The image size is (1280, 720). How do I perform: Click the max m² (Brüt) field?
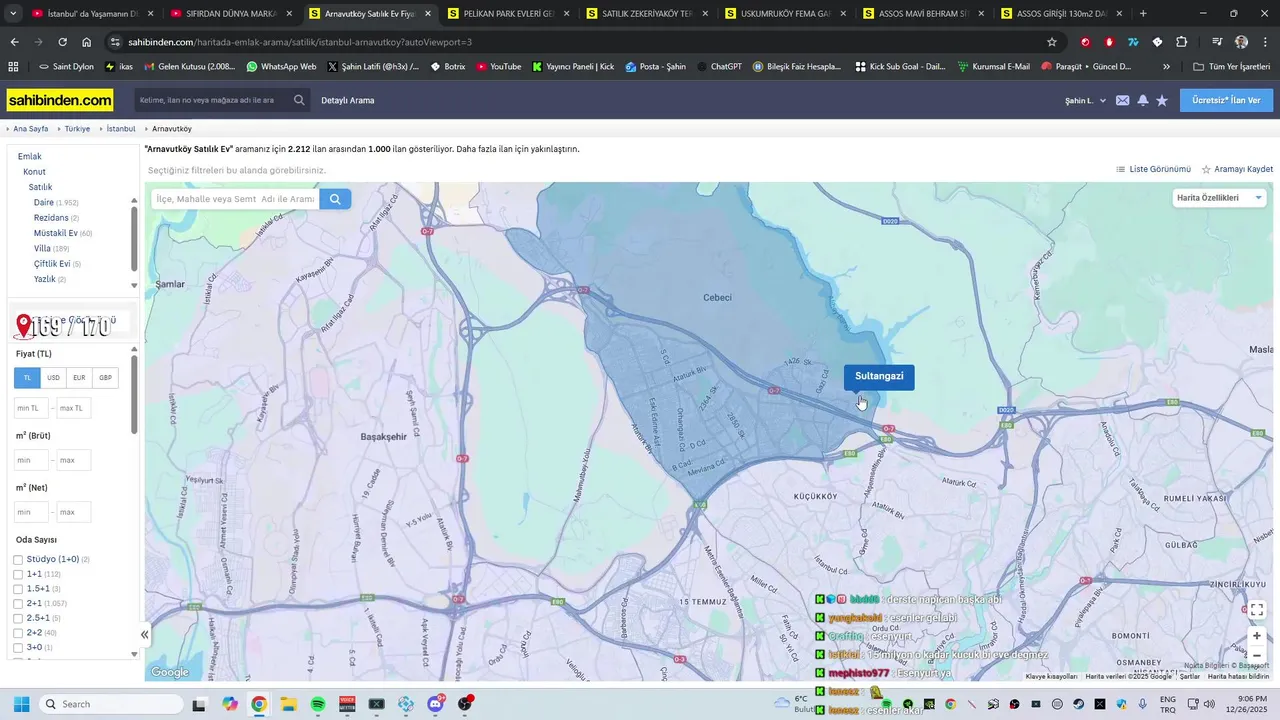[73, 460]
